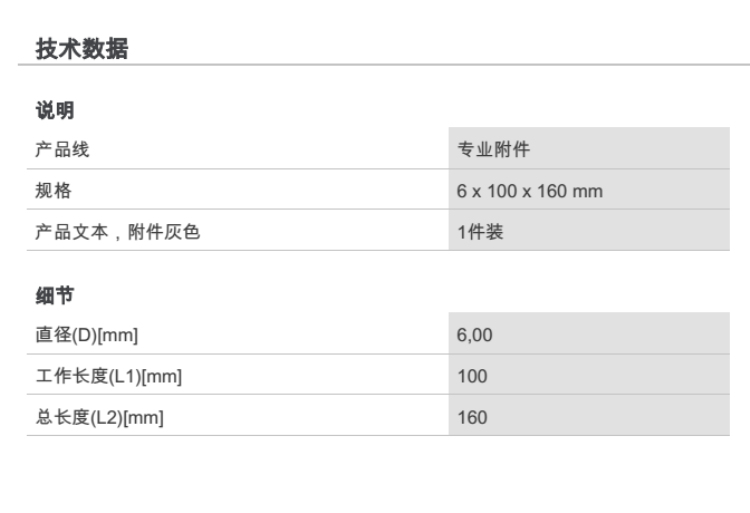Click the total length value 160 cell
This screenshot has width=750, height=513.
(472, 418)
